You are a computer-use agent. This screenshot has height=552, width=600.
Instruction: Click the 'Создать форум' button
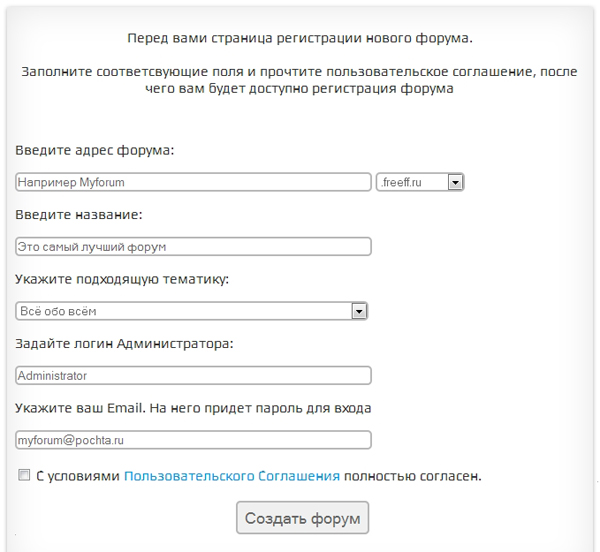coord(302,518)
